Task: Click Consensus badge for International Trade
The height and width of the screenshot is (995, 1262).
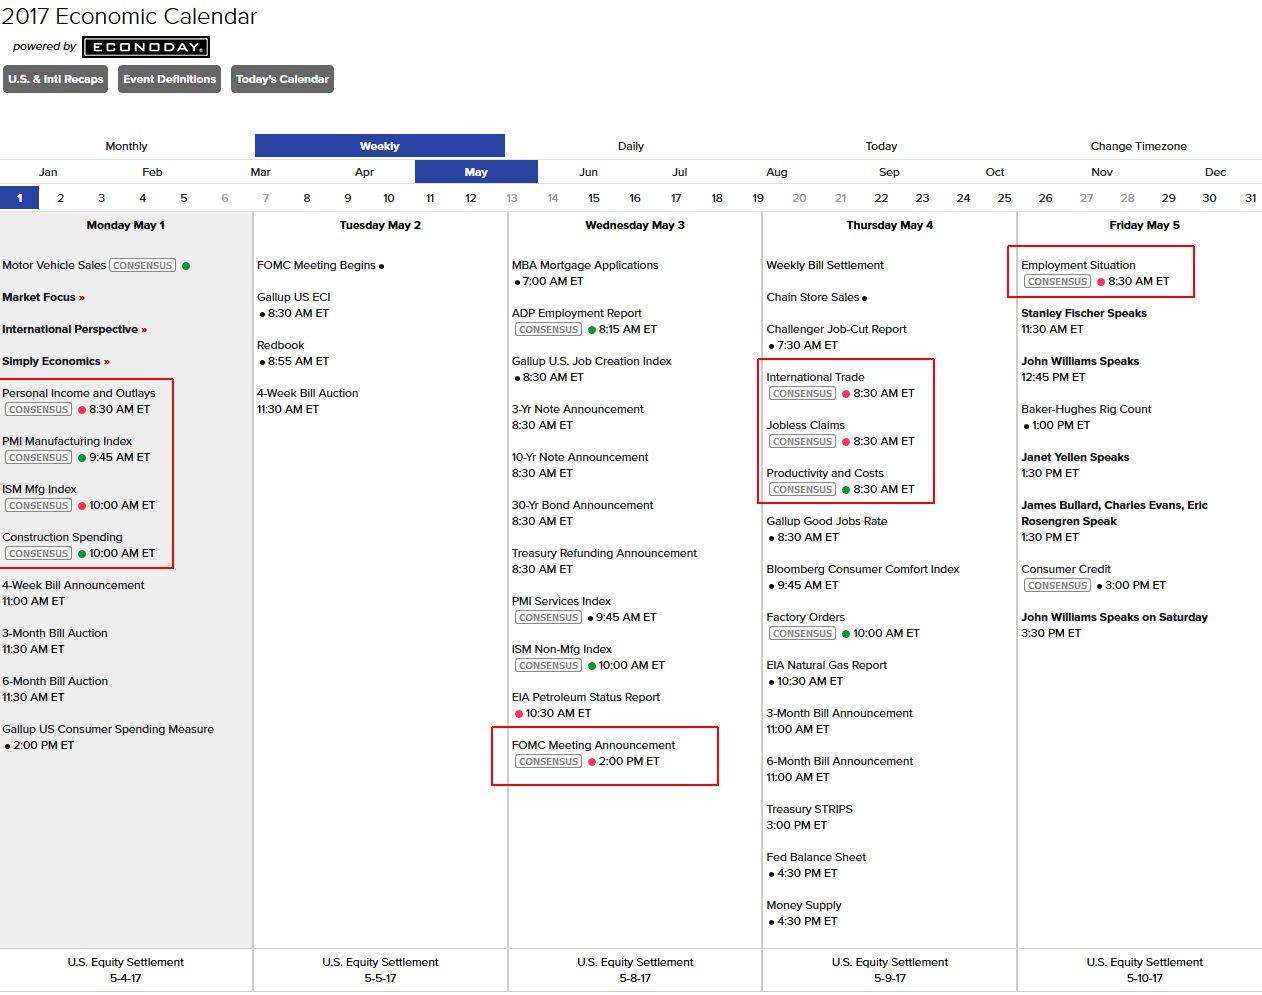Action: 803,393
